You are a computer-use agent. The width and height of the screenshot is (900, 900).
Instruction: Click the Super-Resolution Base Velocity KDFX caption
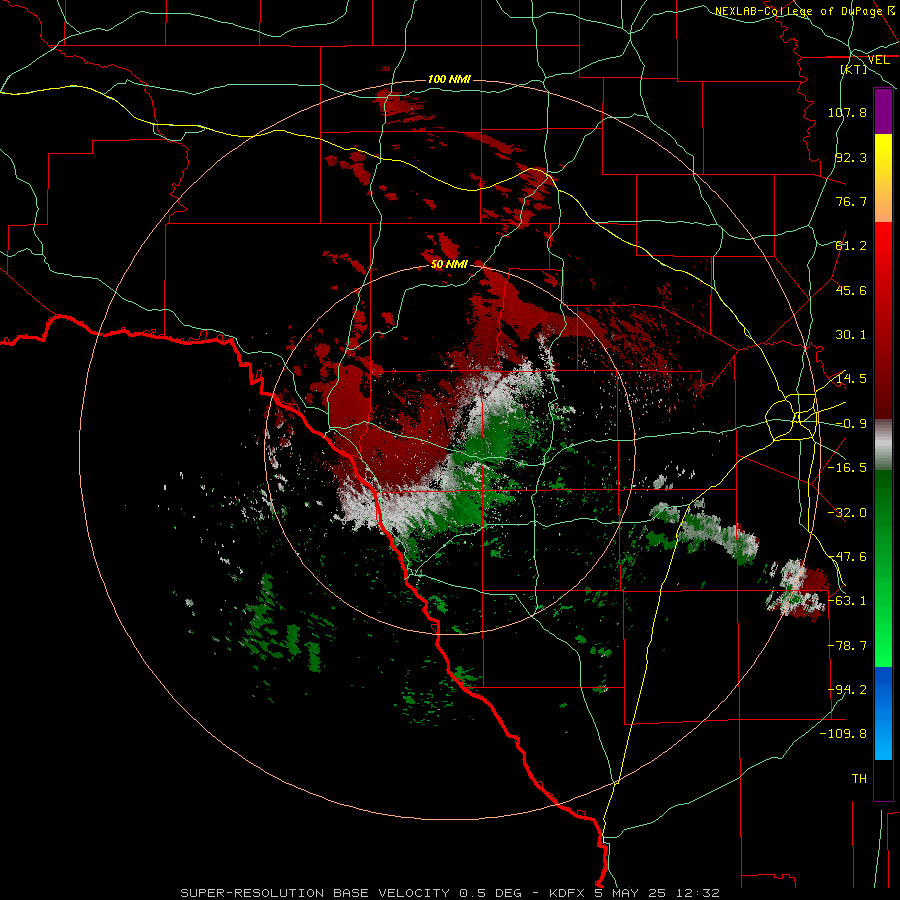[450, 893]
